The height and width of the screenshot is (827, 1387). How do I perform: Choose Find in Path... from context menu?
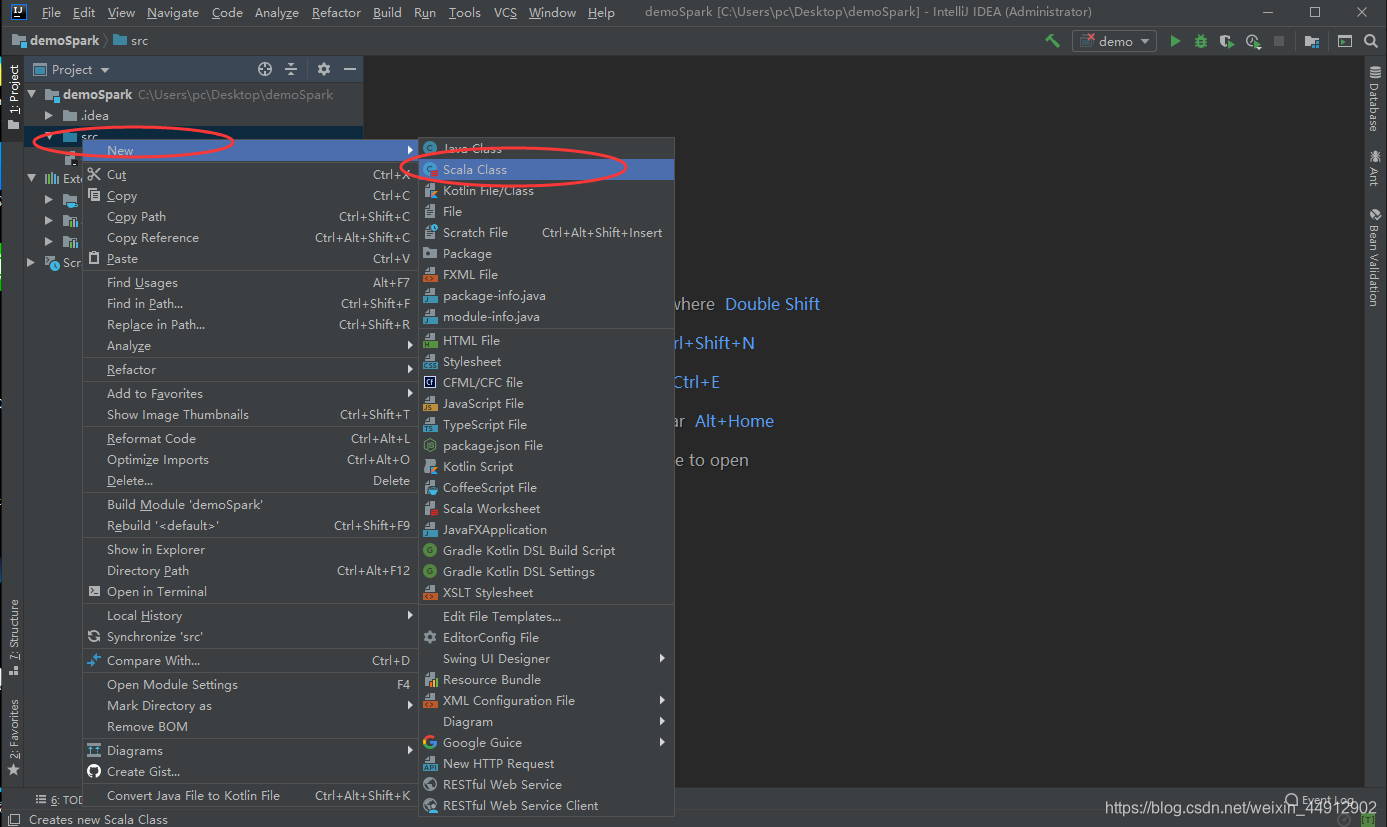coord(249,303)
